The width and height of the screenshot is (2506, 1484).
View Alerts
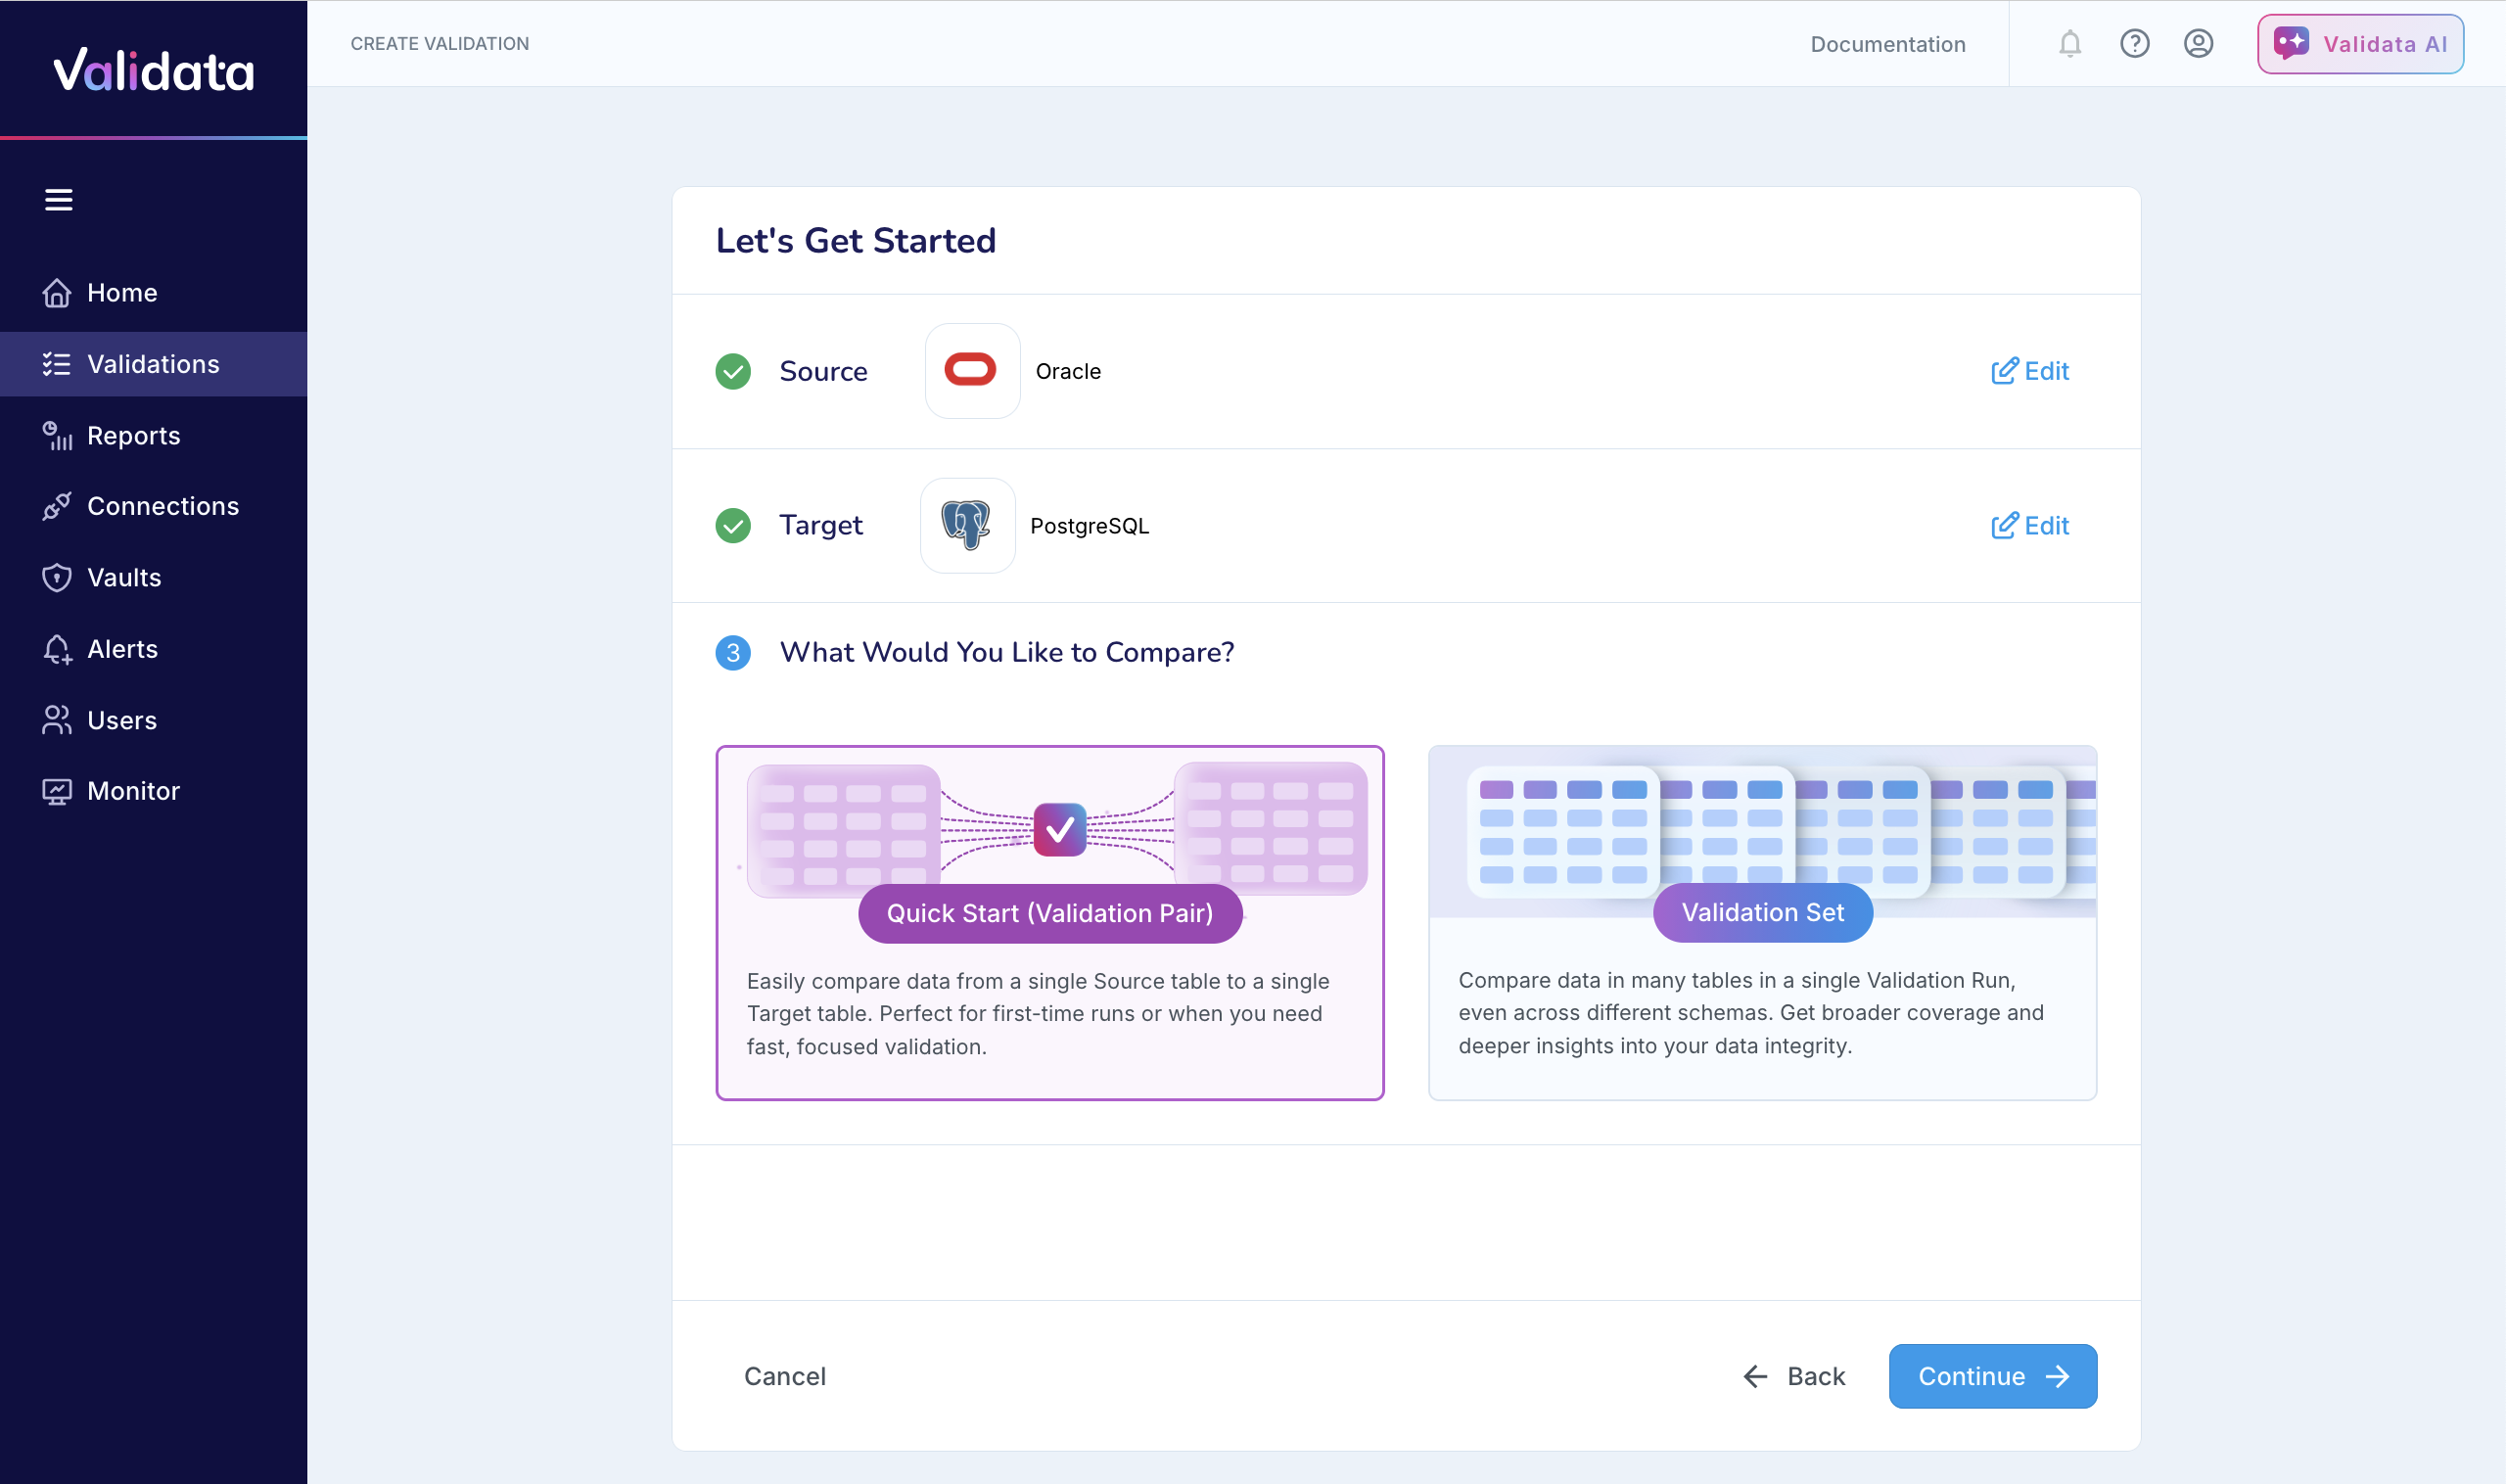tap(121, 648)
